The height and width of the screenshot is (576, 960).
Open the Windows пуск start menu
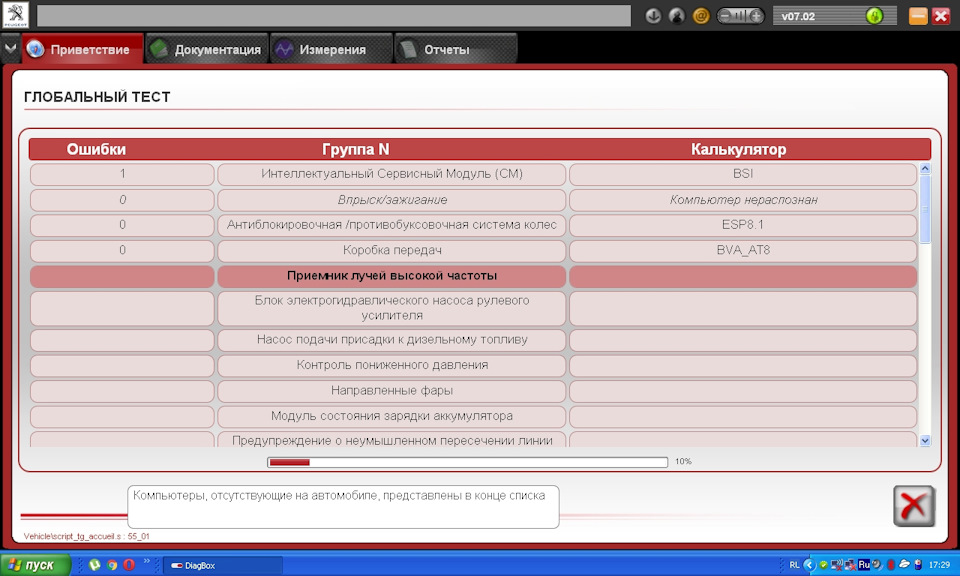35,565
